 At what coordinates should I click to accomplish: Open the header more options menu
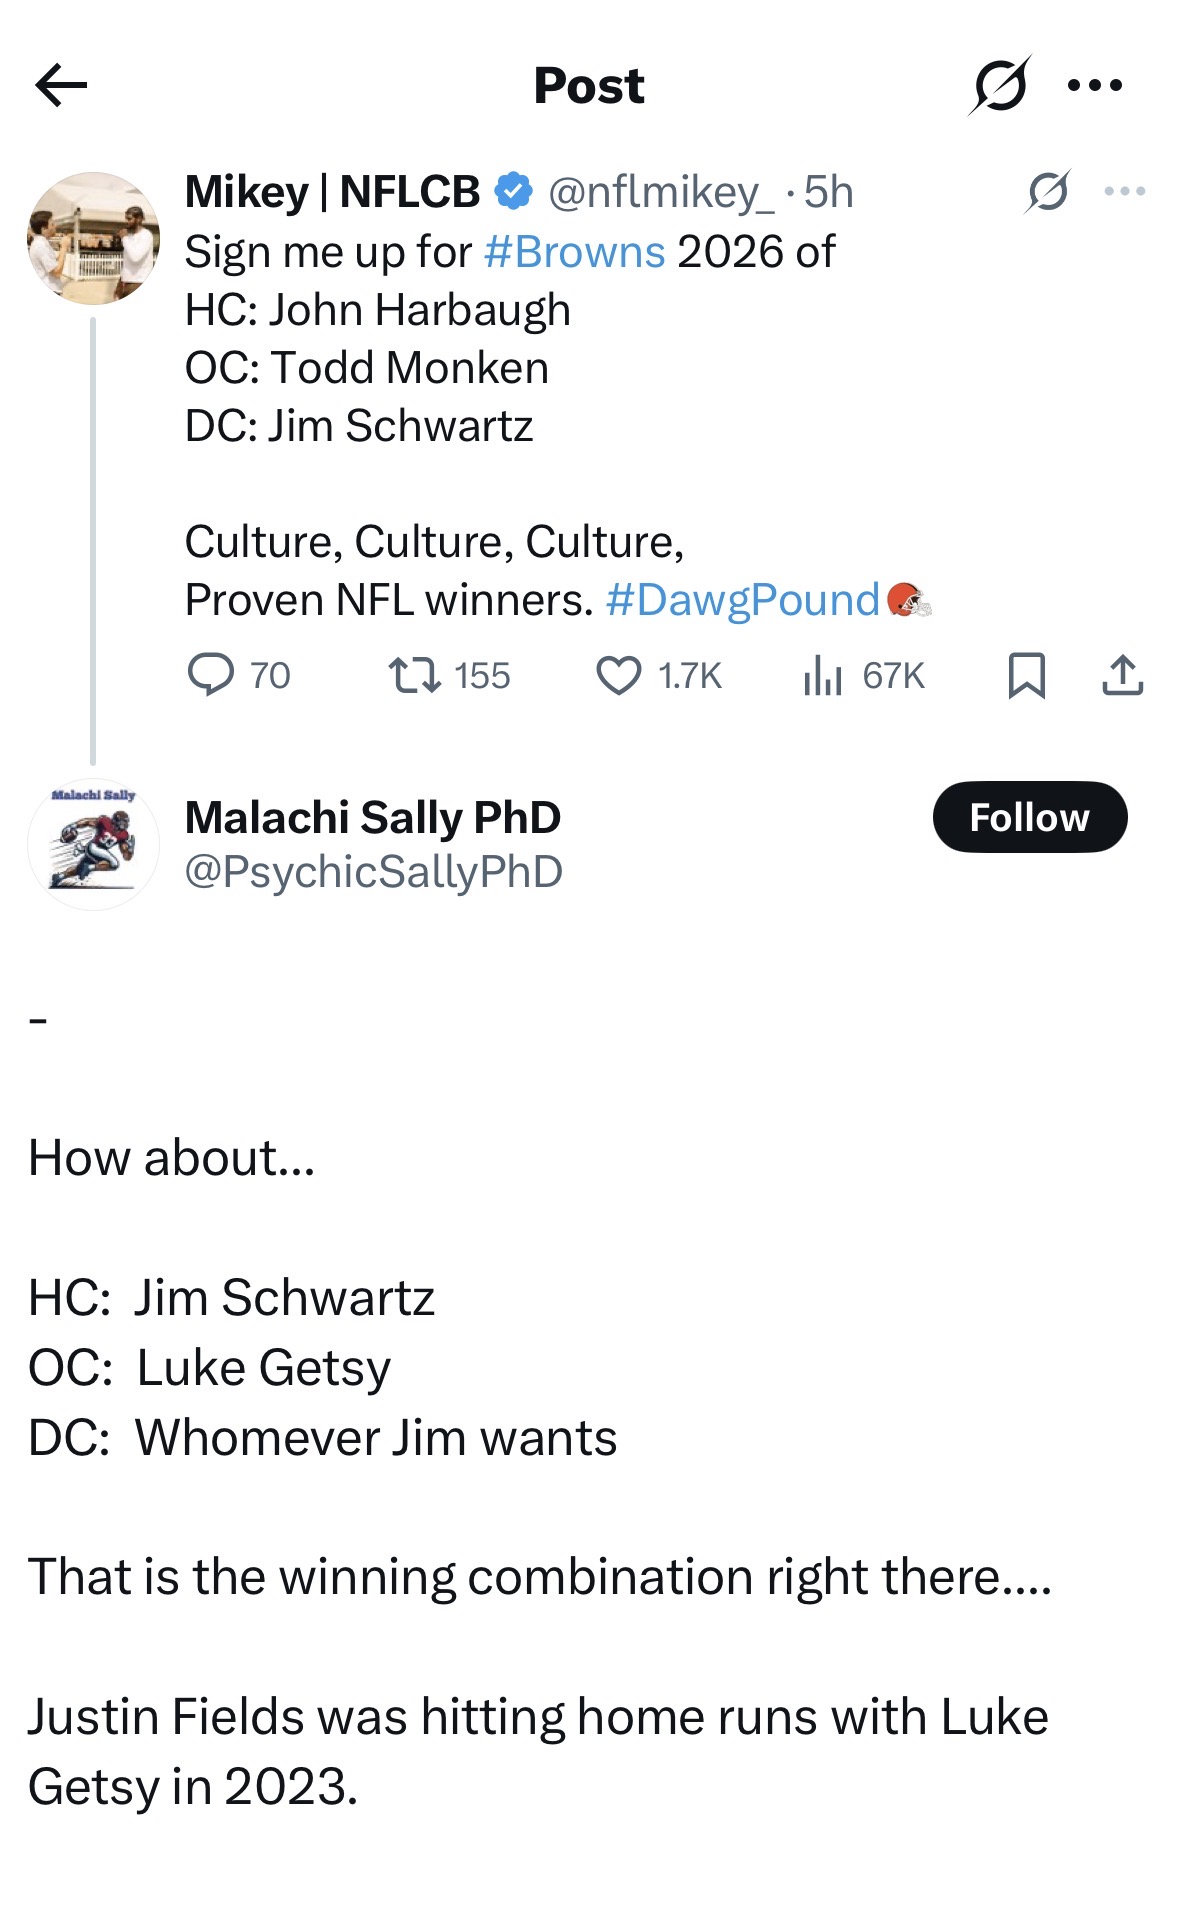[x=1094, y=86]
